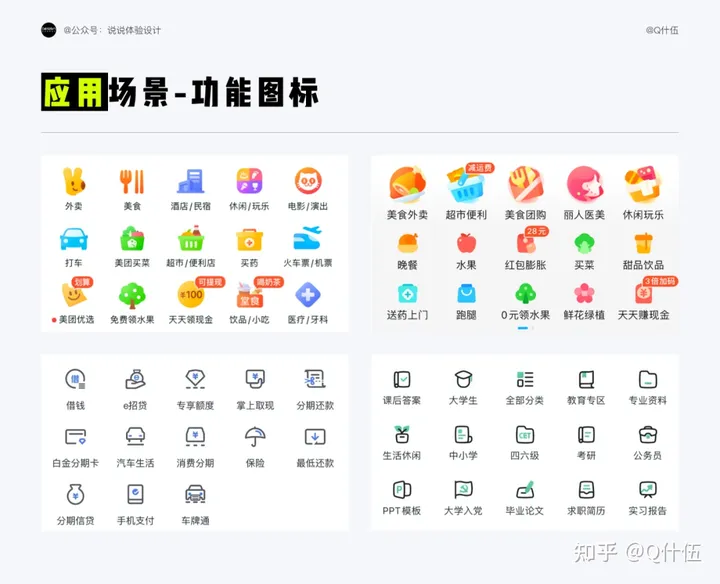Open the 毕业论文 writing icon
720x584 pixels.
[525, 490]
